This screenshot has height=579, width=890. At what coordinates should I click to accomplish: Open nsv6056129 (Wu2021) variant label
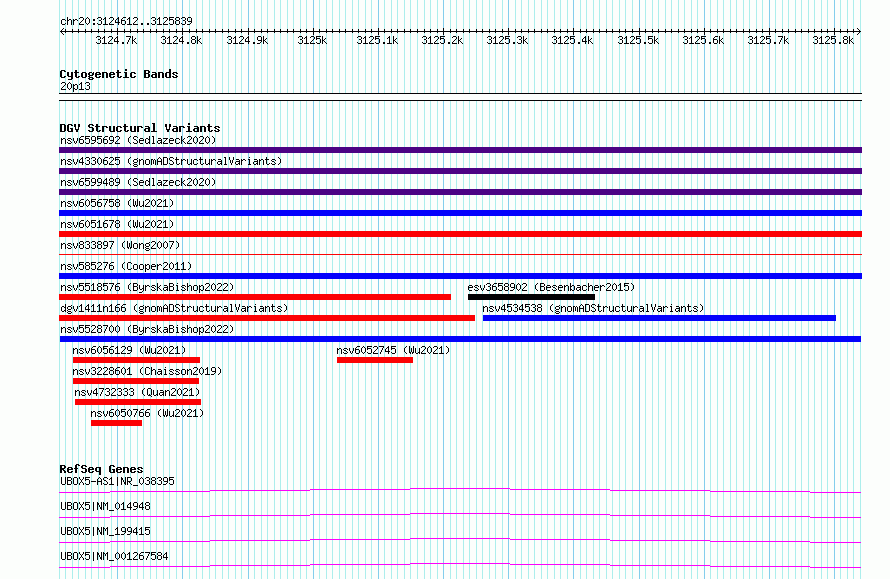point(129,350)
